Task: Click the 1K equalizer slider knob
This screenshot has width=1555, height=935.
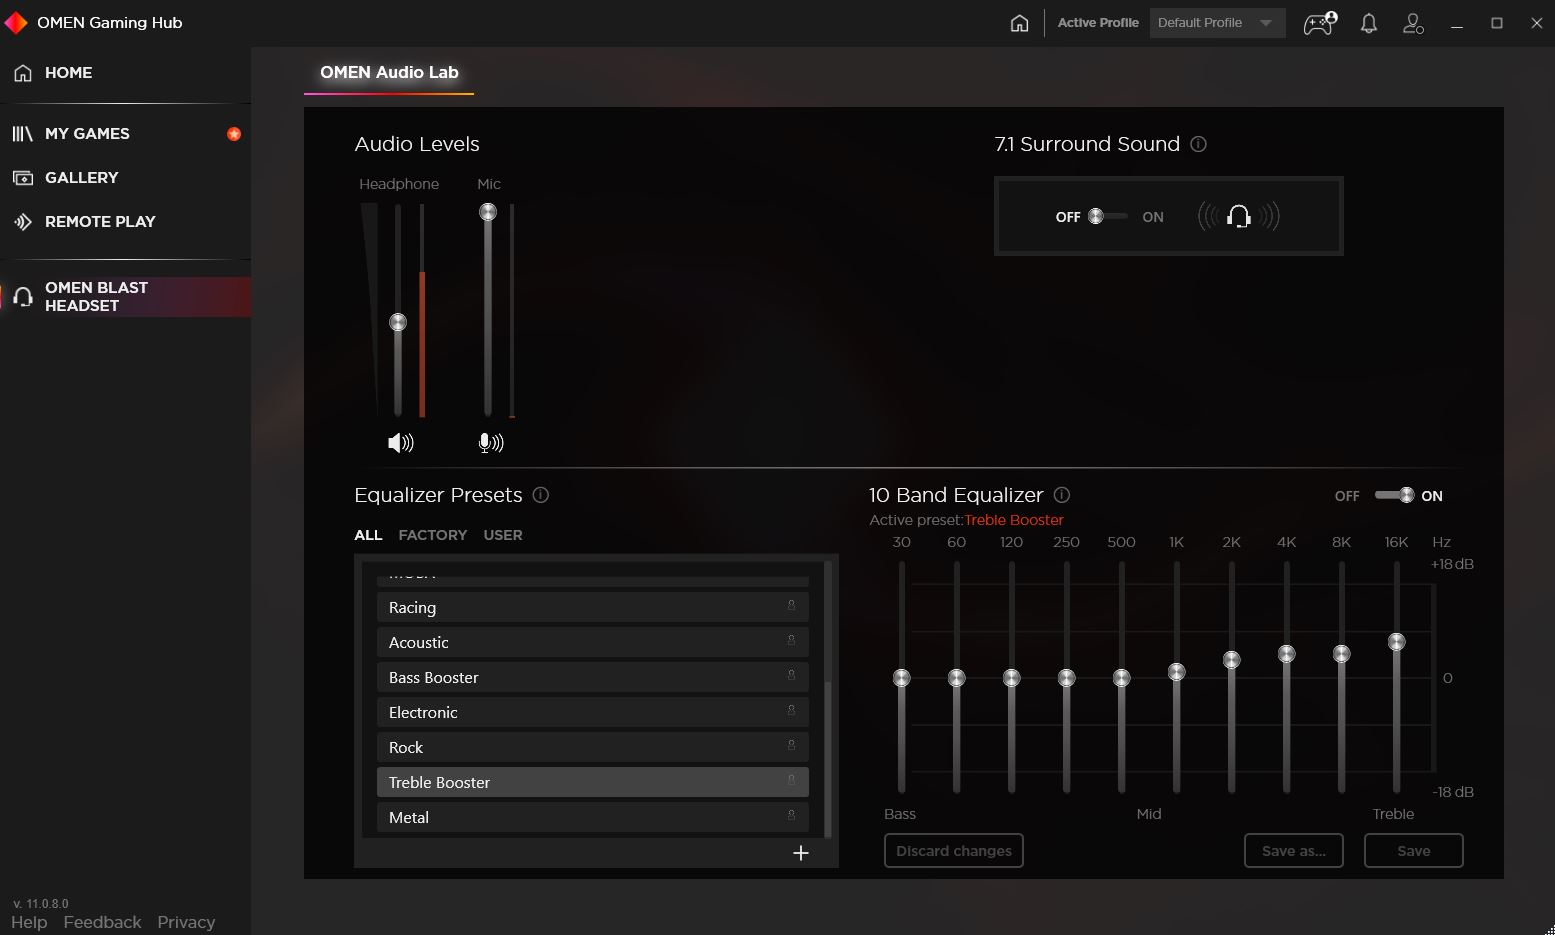Action: point(1177,672)
